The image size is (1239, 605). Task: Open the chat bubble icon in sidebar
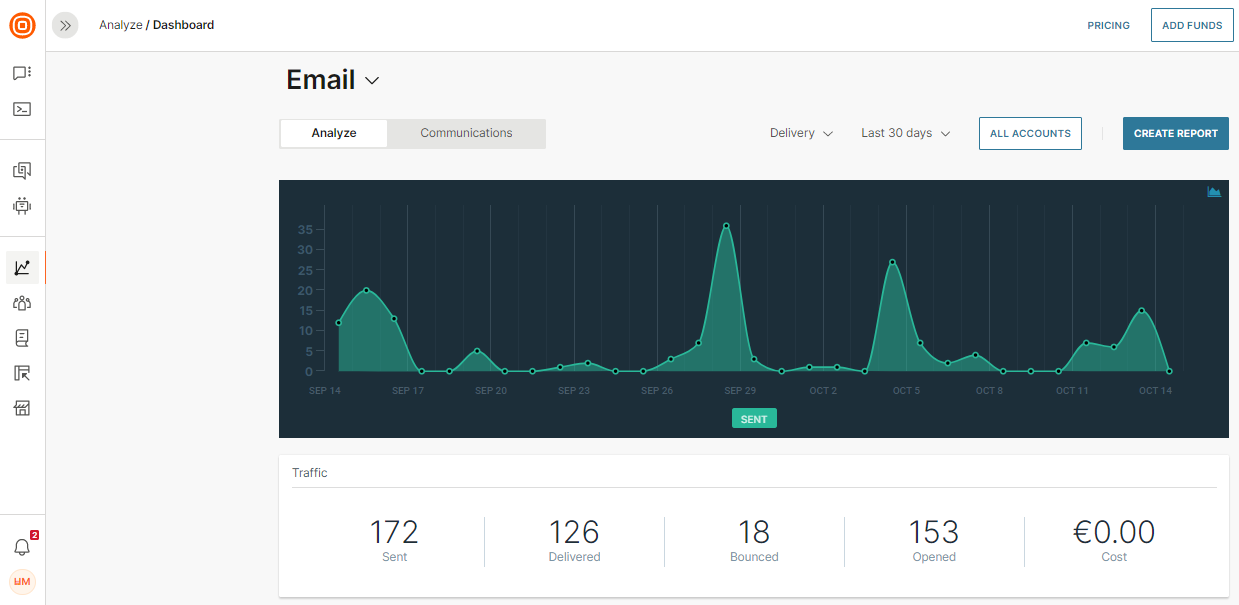[x=22, y=73]
